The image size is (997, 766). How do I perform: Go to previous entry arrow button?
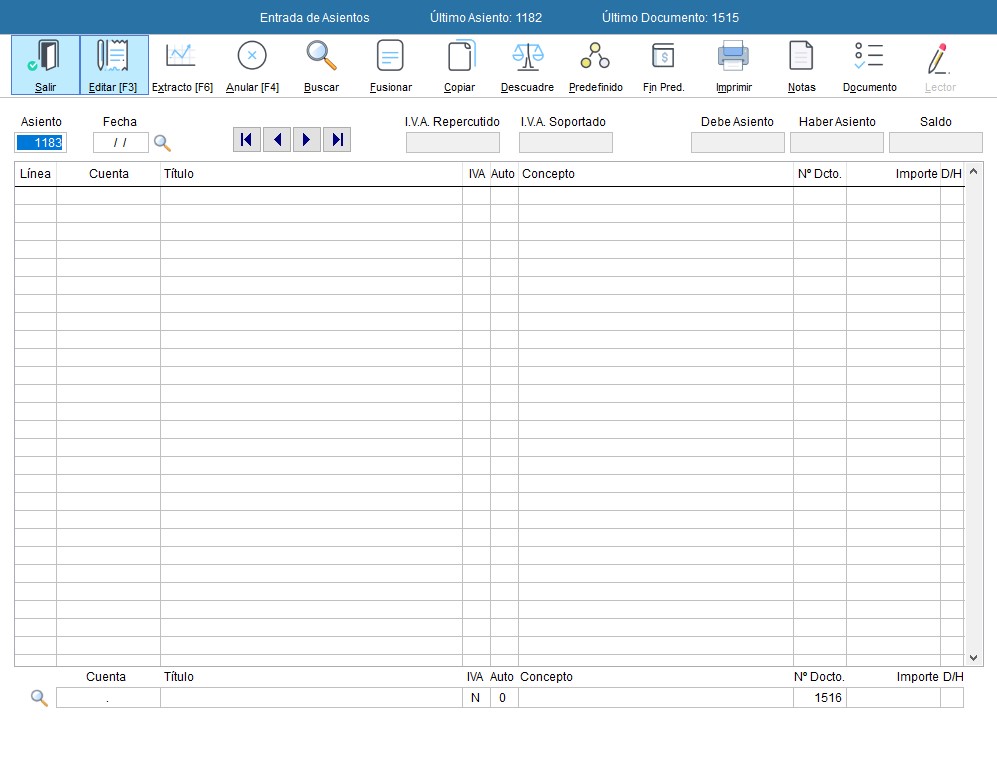pyautogui.click(x=276, y=140)
